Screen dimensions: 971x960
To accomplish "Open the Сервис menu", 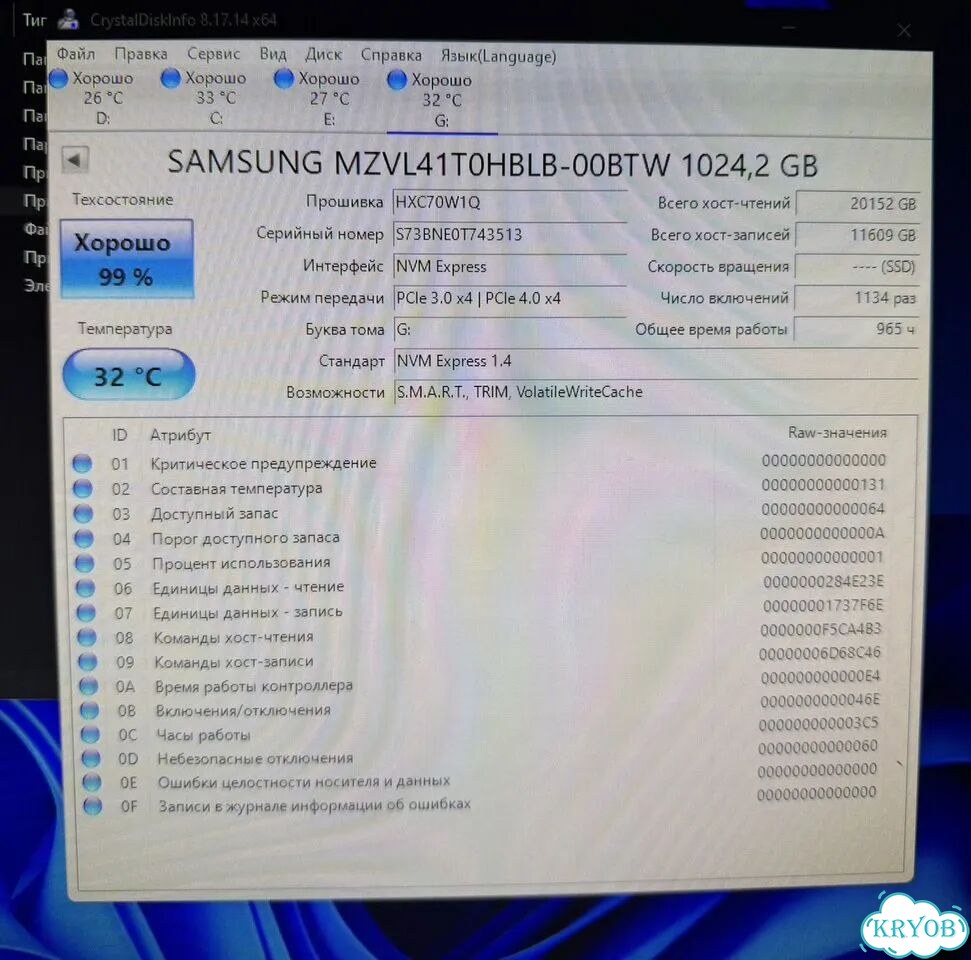I will tap(213, 55).
